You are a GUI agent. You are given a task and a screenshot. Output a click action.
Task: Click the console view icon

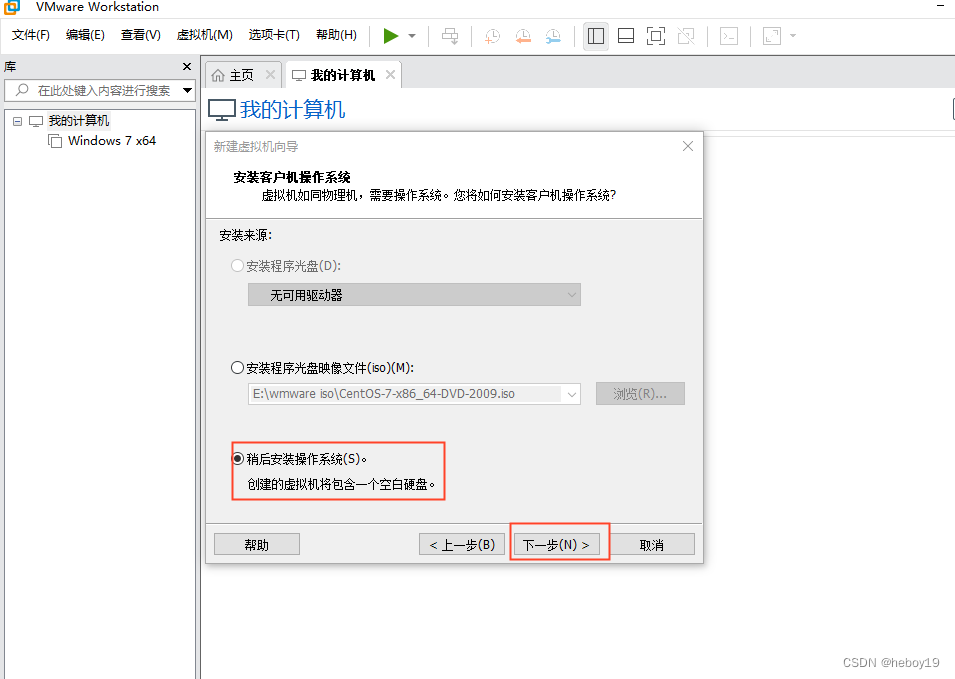[729, 36]
